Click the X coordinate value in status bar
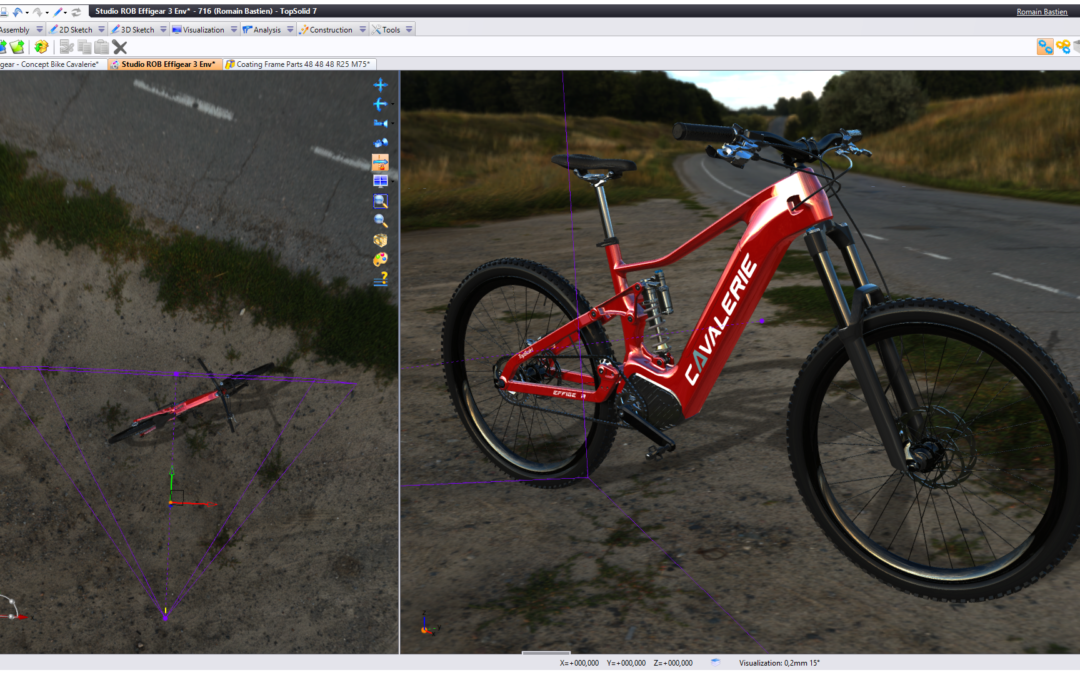 (x=579, y=663)
